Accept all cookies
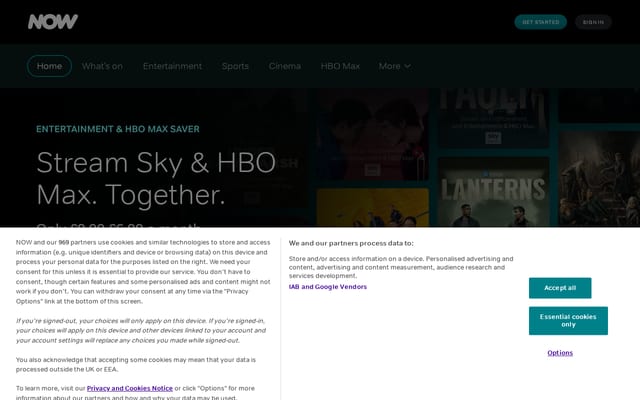This screenshot has height=400, width=640. coord(560,288)
